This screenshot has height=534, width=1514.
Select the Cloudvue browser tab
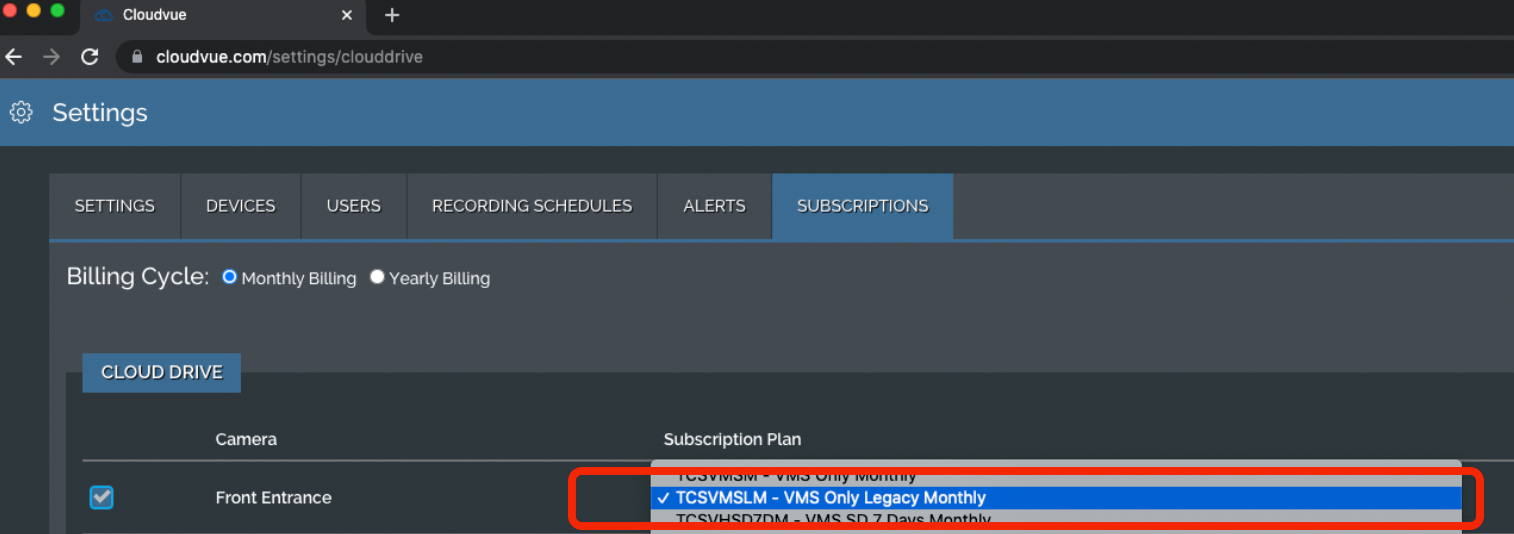tap(225, 15)
